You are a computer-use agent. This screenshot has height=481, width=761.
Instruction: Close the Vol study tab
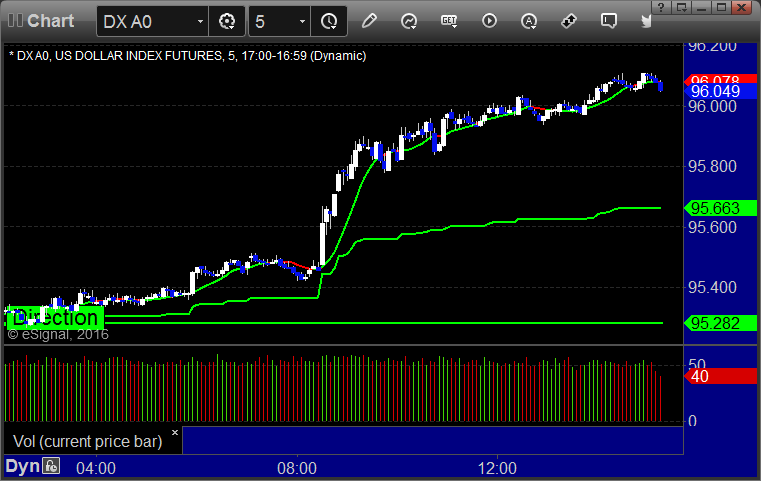[175, 432]
